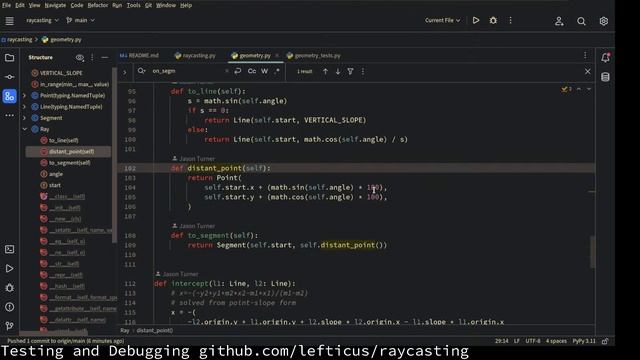Open Structure panel options menu
Viewport: 640px width, 360px height.
pos(92,58)
